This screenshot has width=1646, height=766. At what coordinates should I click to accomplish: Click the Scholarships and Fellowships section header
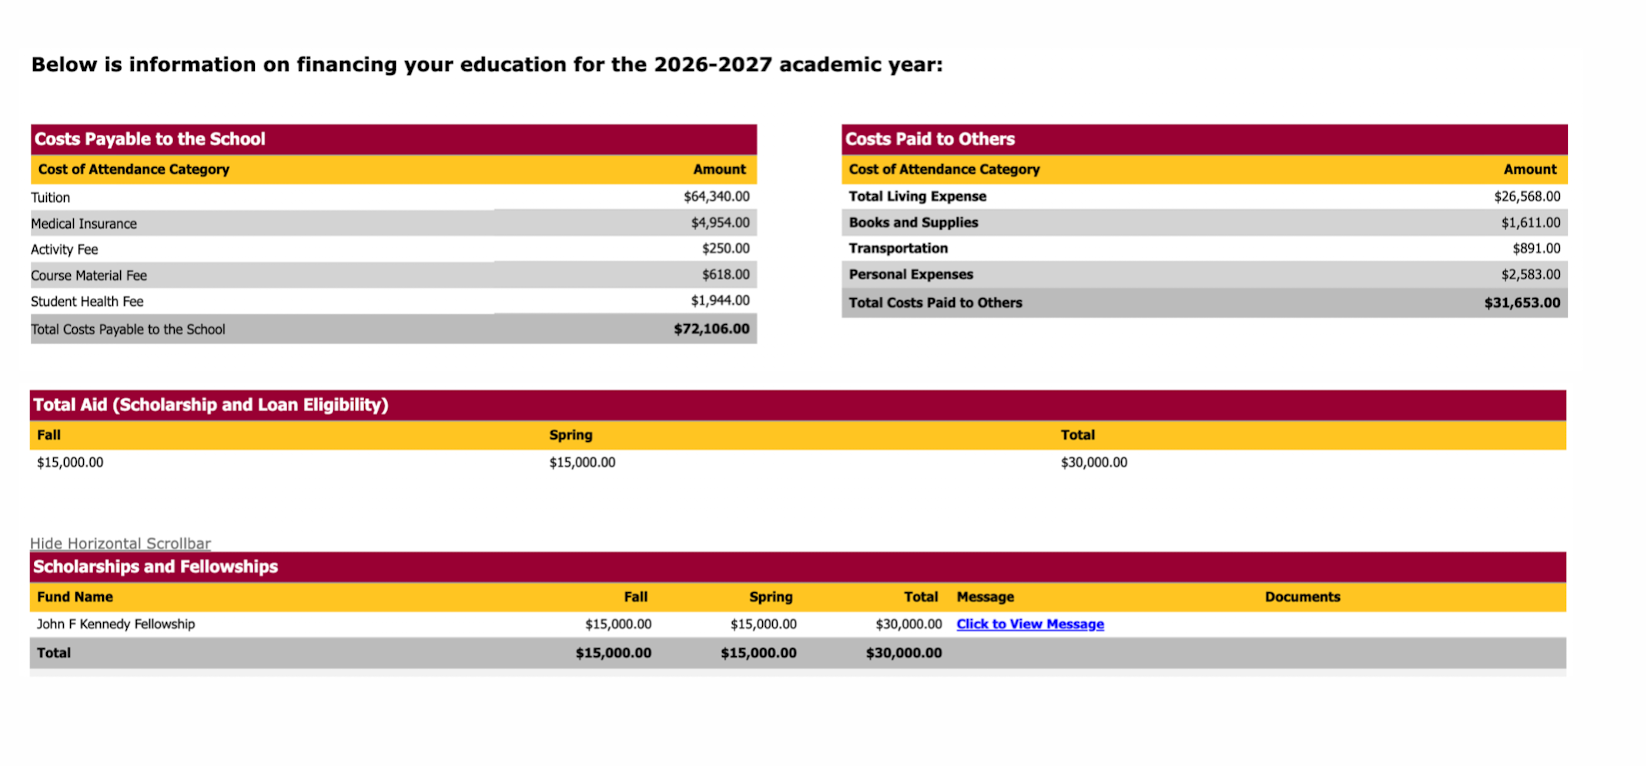(156, 567)
